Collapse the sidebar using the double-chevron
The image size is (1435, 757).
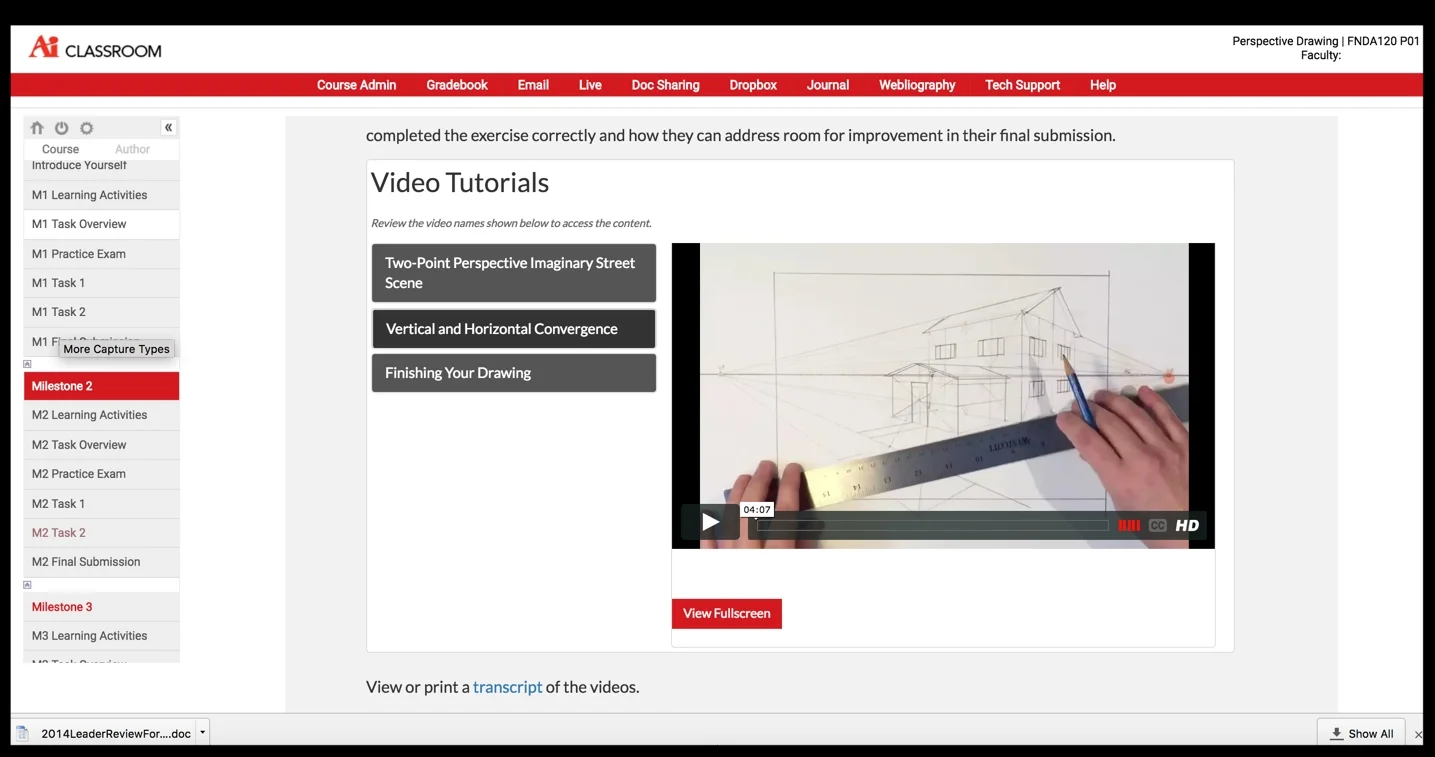pyautogui.click(x=168, y=127)
